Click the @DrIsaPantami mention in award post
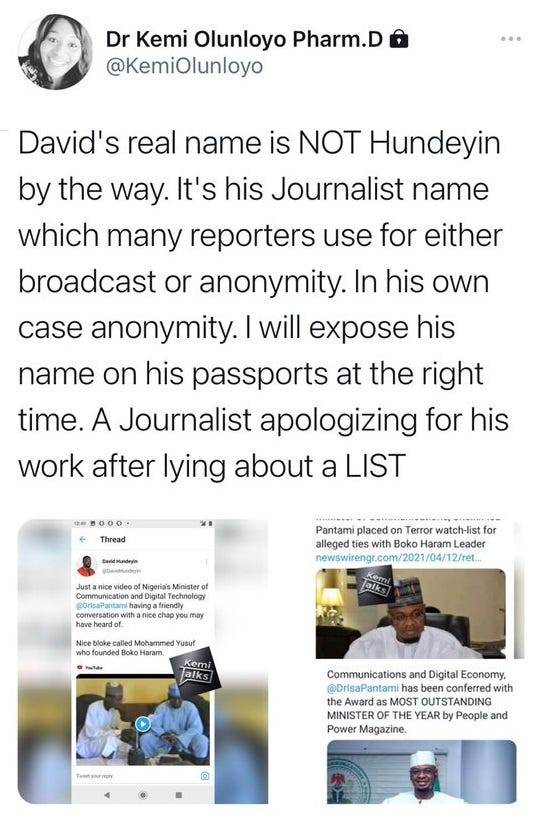This screenshot has height=822, width=546. pos(363,688)
